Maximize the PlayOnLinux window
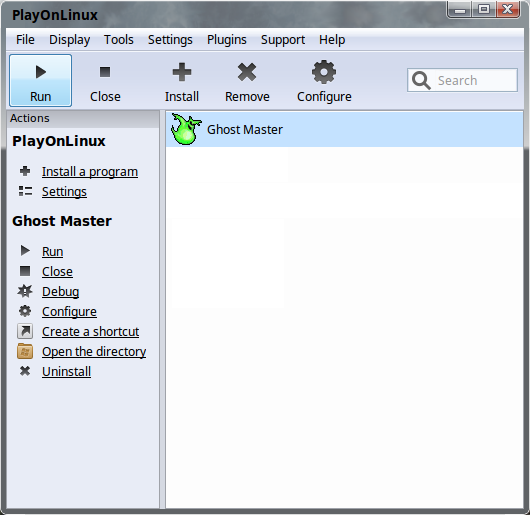Screen dimensions: 530x515 pyautogui.click(x=484, y=9)
